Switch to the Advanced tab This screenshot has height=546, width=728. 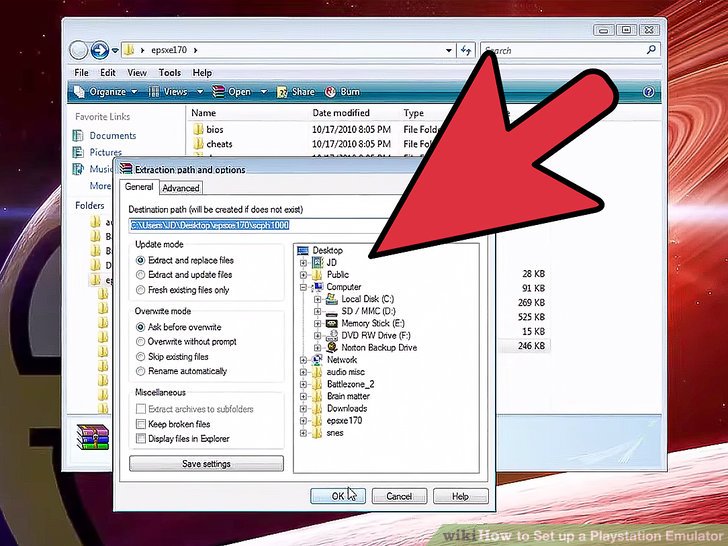[x=181, y=188]
